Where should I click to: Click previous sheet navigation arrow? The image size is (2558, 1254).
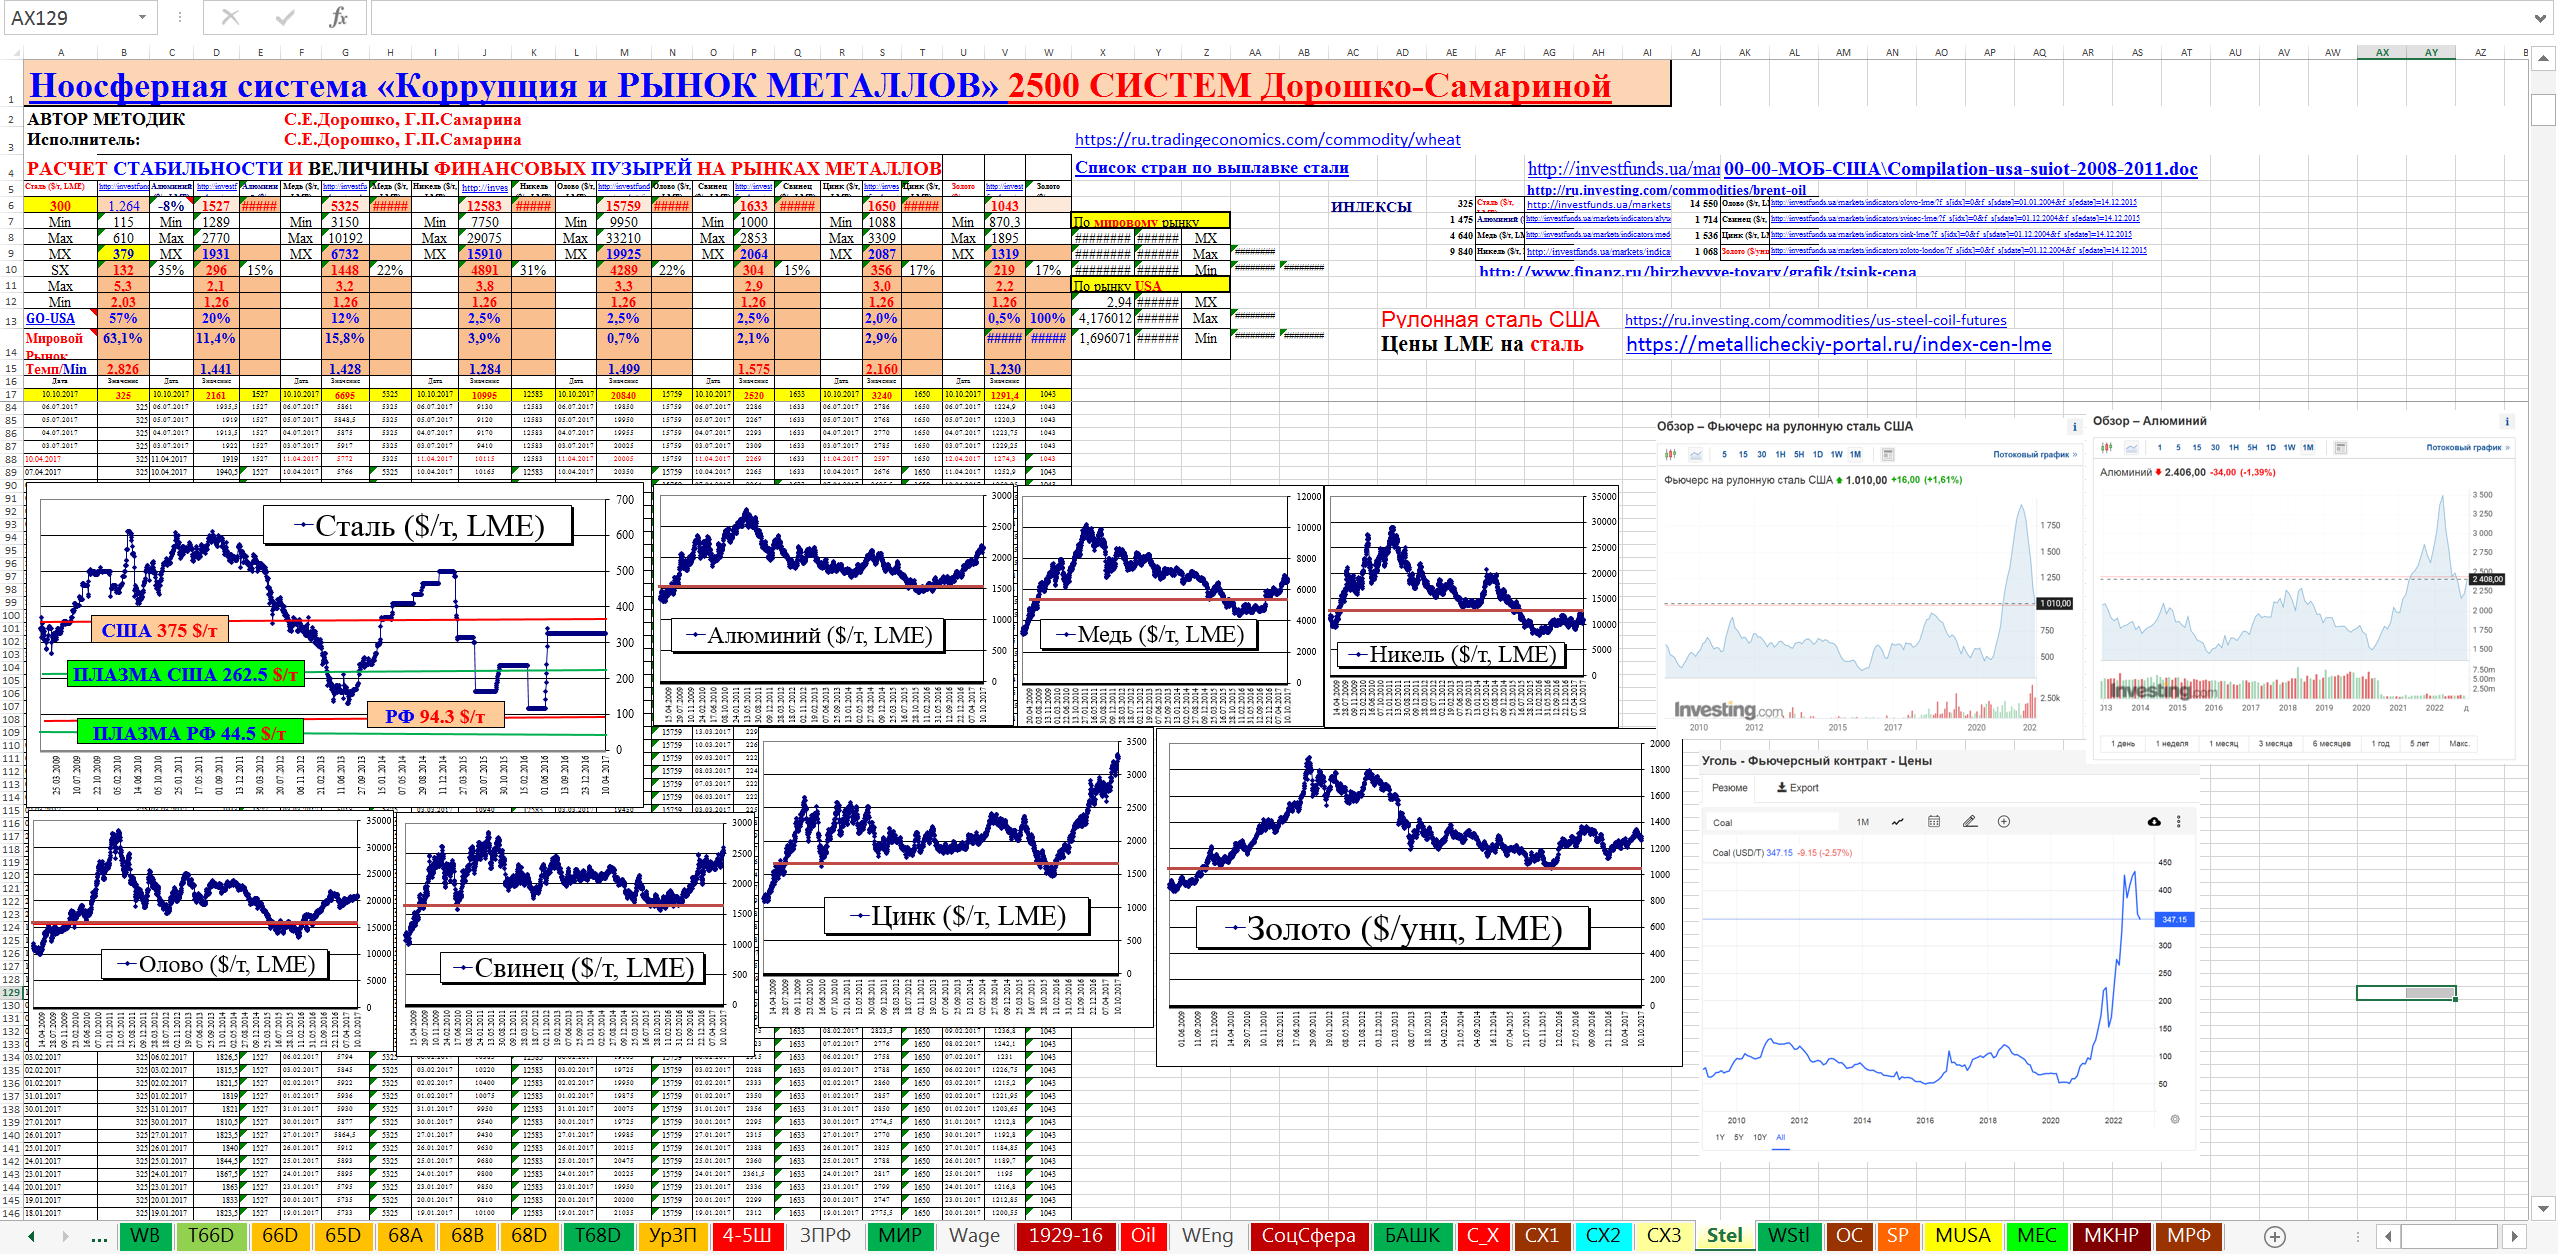coord(31,1236)
